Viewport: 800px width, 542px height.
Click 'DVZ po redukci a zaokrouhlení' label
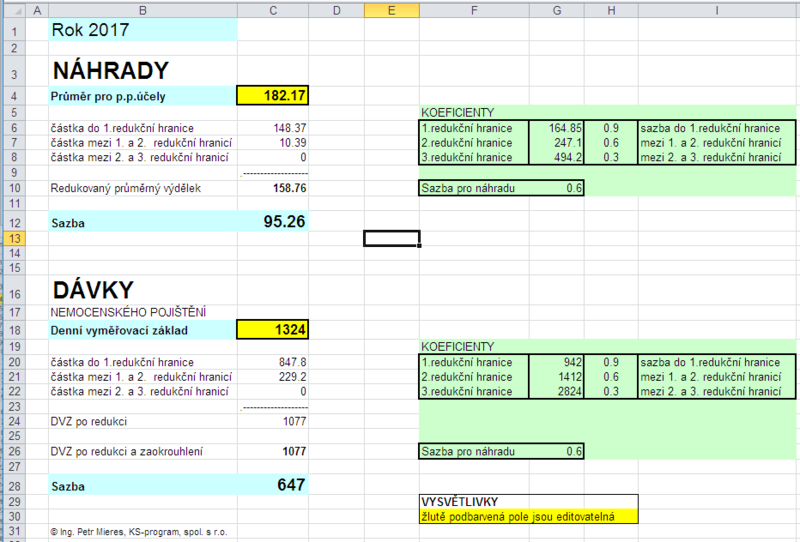143,452
